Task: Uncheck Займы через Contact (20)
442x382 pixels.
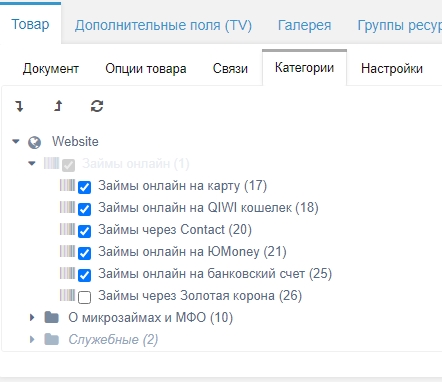Action: [84, 231]
